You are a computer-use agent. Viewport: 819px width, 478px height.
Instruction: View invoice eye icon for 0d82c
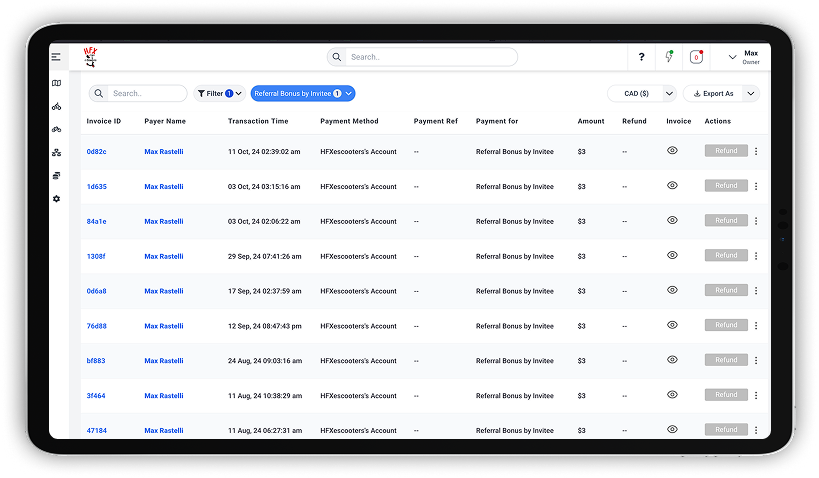coord(672,150)
